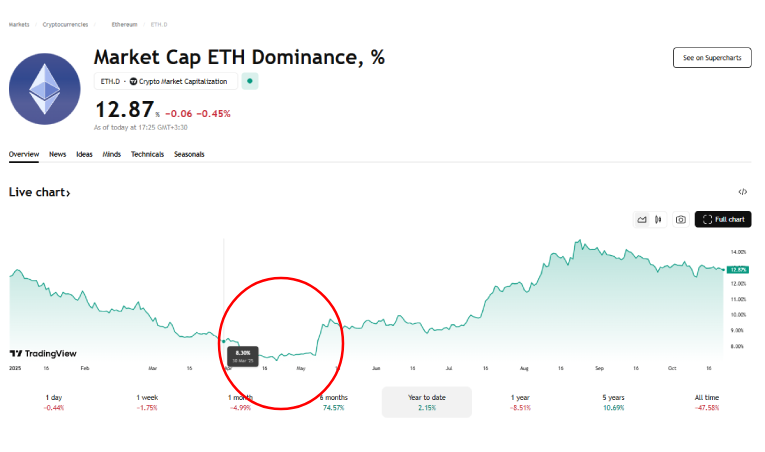This screenshot has width=765, height=452.
Task: Open ETH.D Crypto Market Capitalization selector
Action: (165, 81)
